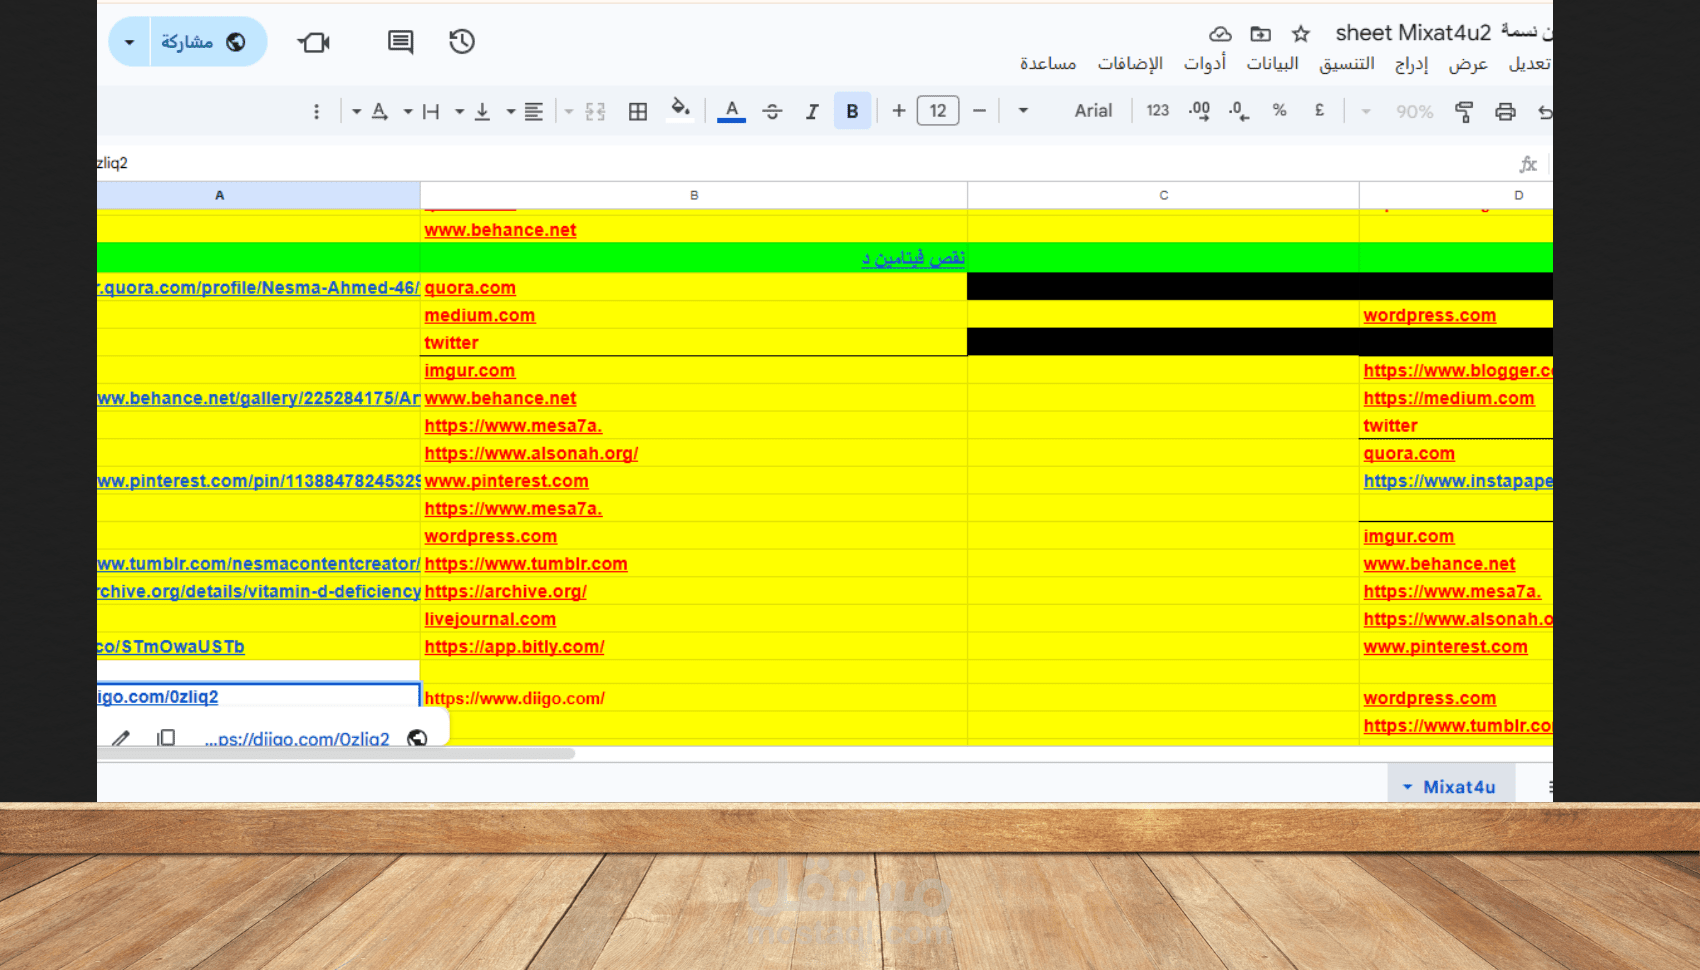Click the https://www.alsonah.org/ link in column B
Image resolution: width=1700 pixels, height=970 pixels.
(531, 454)
